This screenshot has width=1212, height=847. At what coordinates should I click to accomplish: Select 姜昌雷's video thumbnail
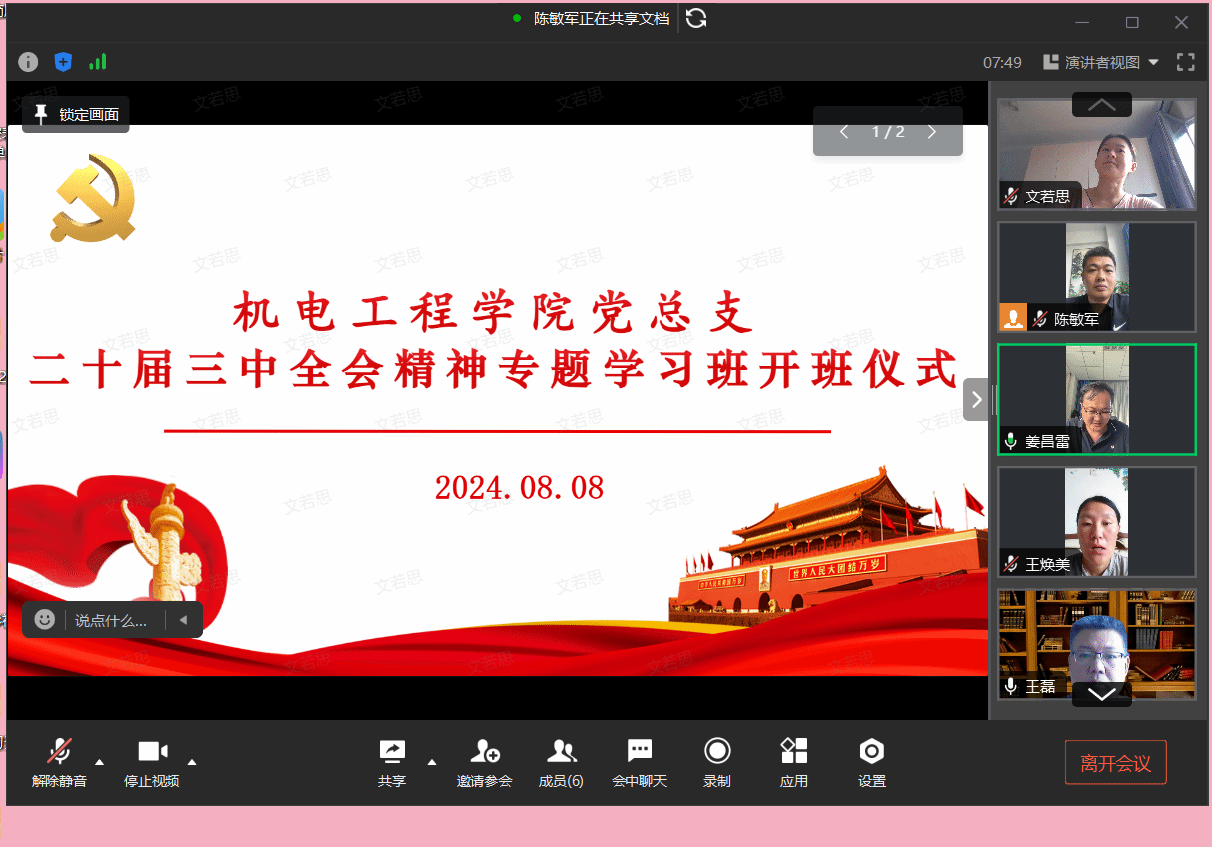[1097, 399]
